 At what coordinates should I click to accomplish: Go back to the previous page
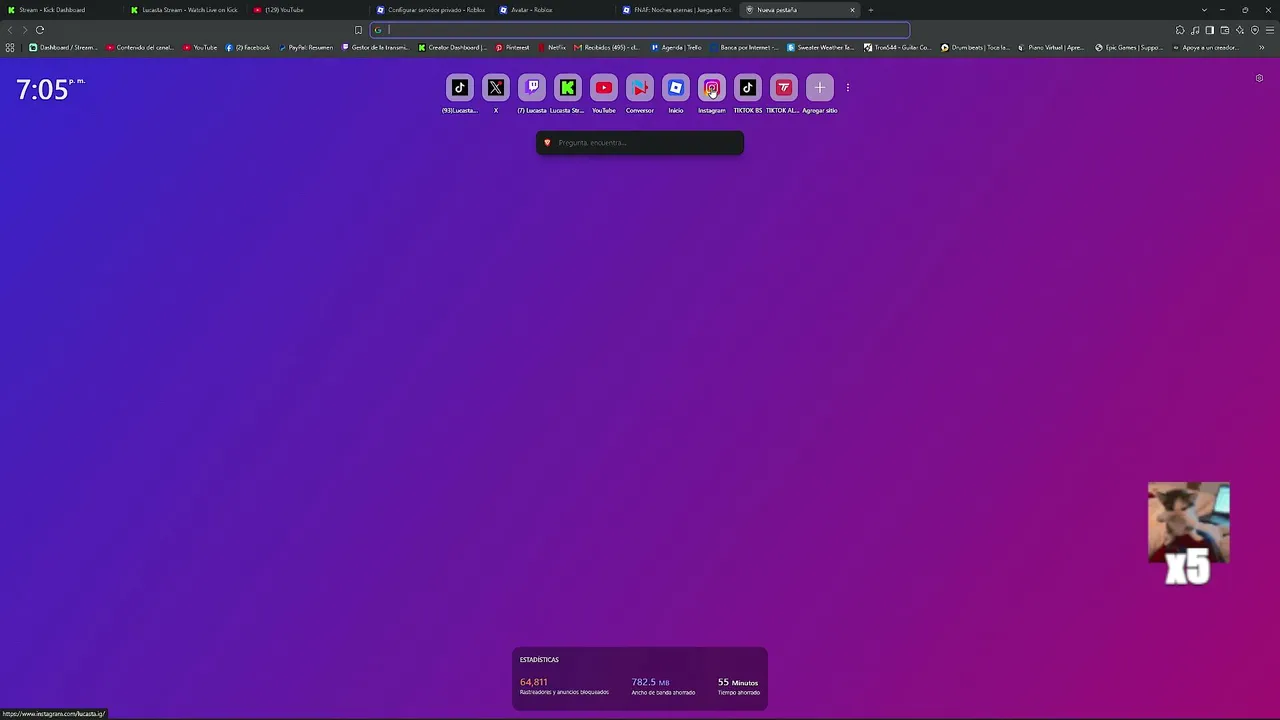coord(10,30)
